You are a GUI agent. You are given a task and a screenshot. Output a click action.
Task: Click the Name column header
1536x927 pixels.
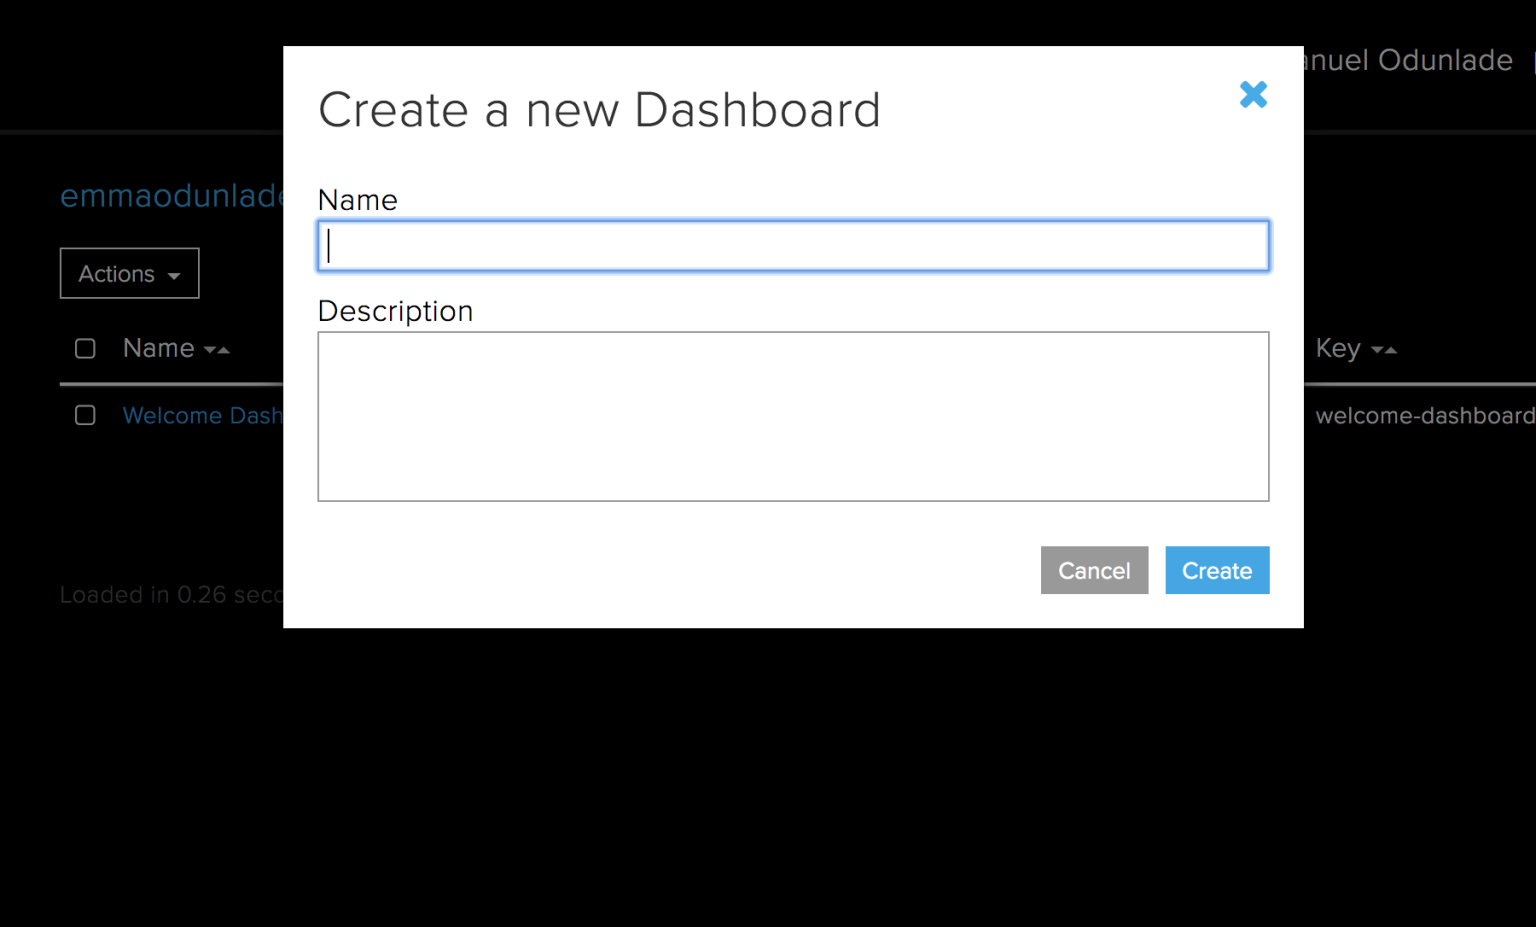tap(157, 348)
